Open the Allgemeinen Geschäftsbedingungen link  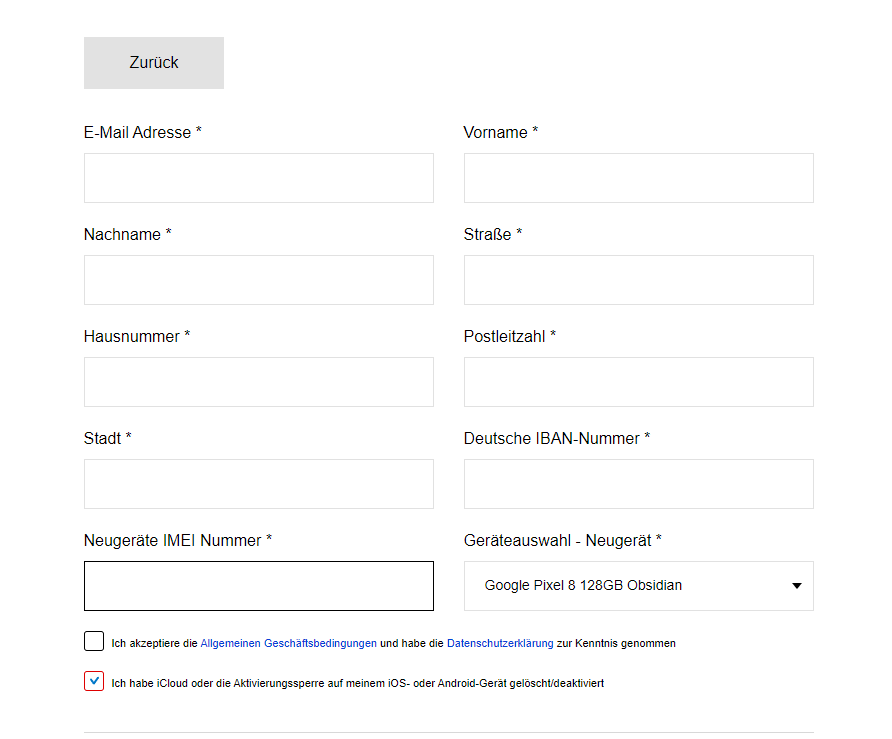[288, 643]
